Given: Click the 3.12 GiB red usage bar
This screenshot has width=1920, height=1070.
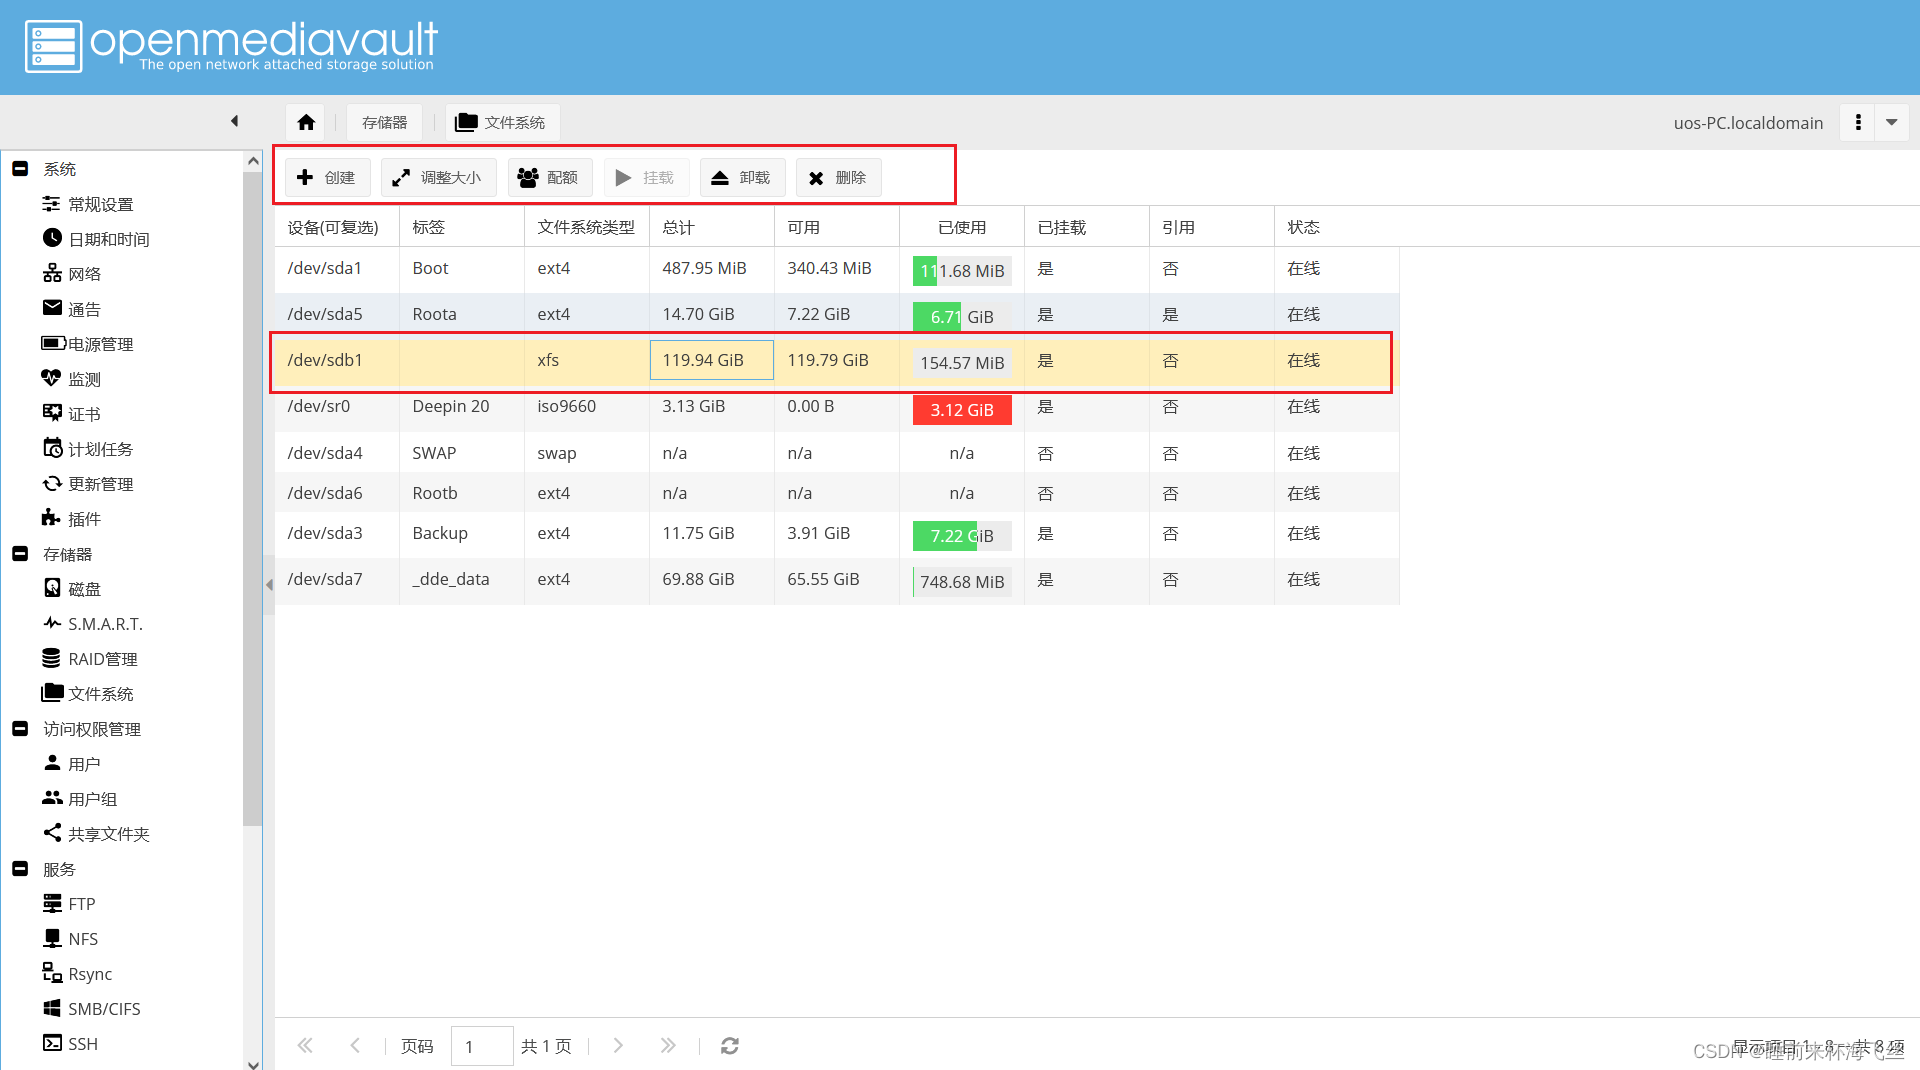Looking at the screenshot, I should tap(962, 410).
